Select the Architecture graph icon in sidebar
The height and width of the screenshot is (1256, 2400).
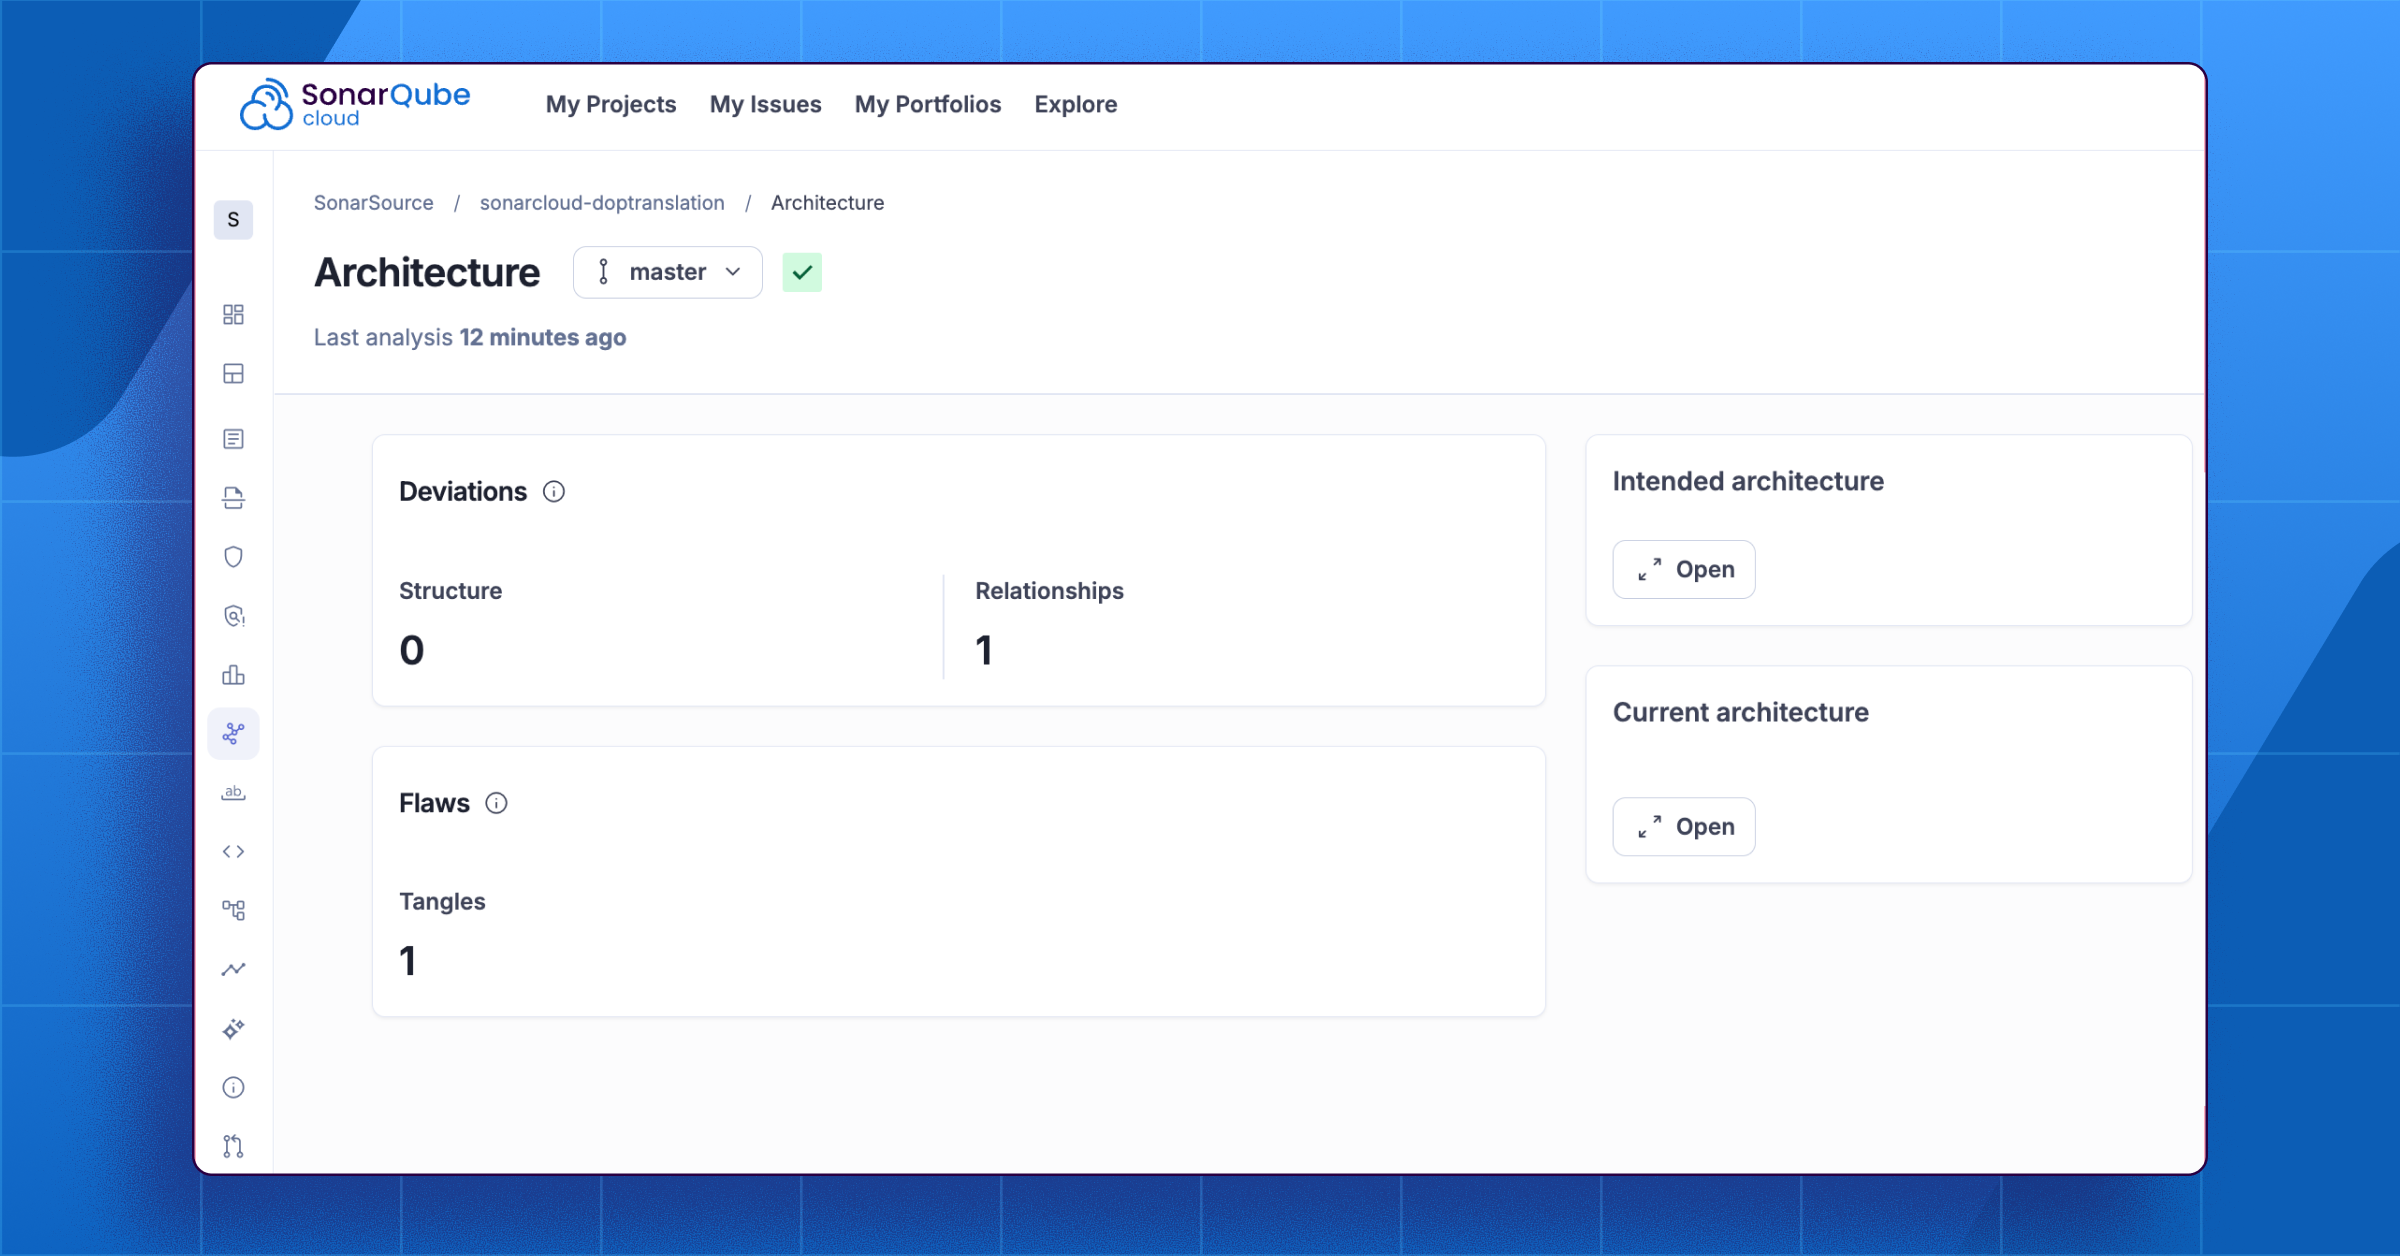(233, 734)
